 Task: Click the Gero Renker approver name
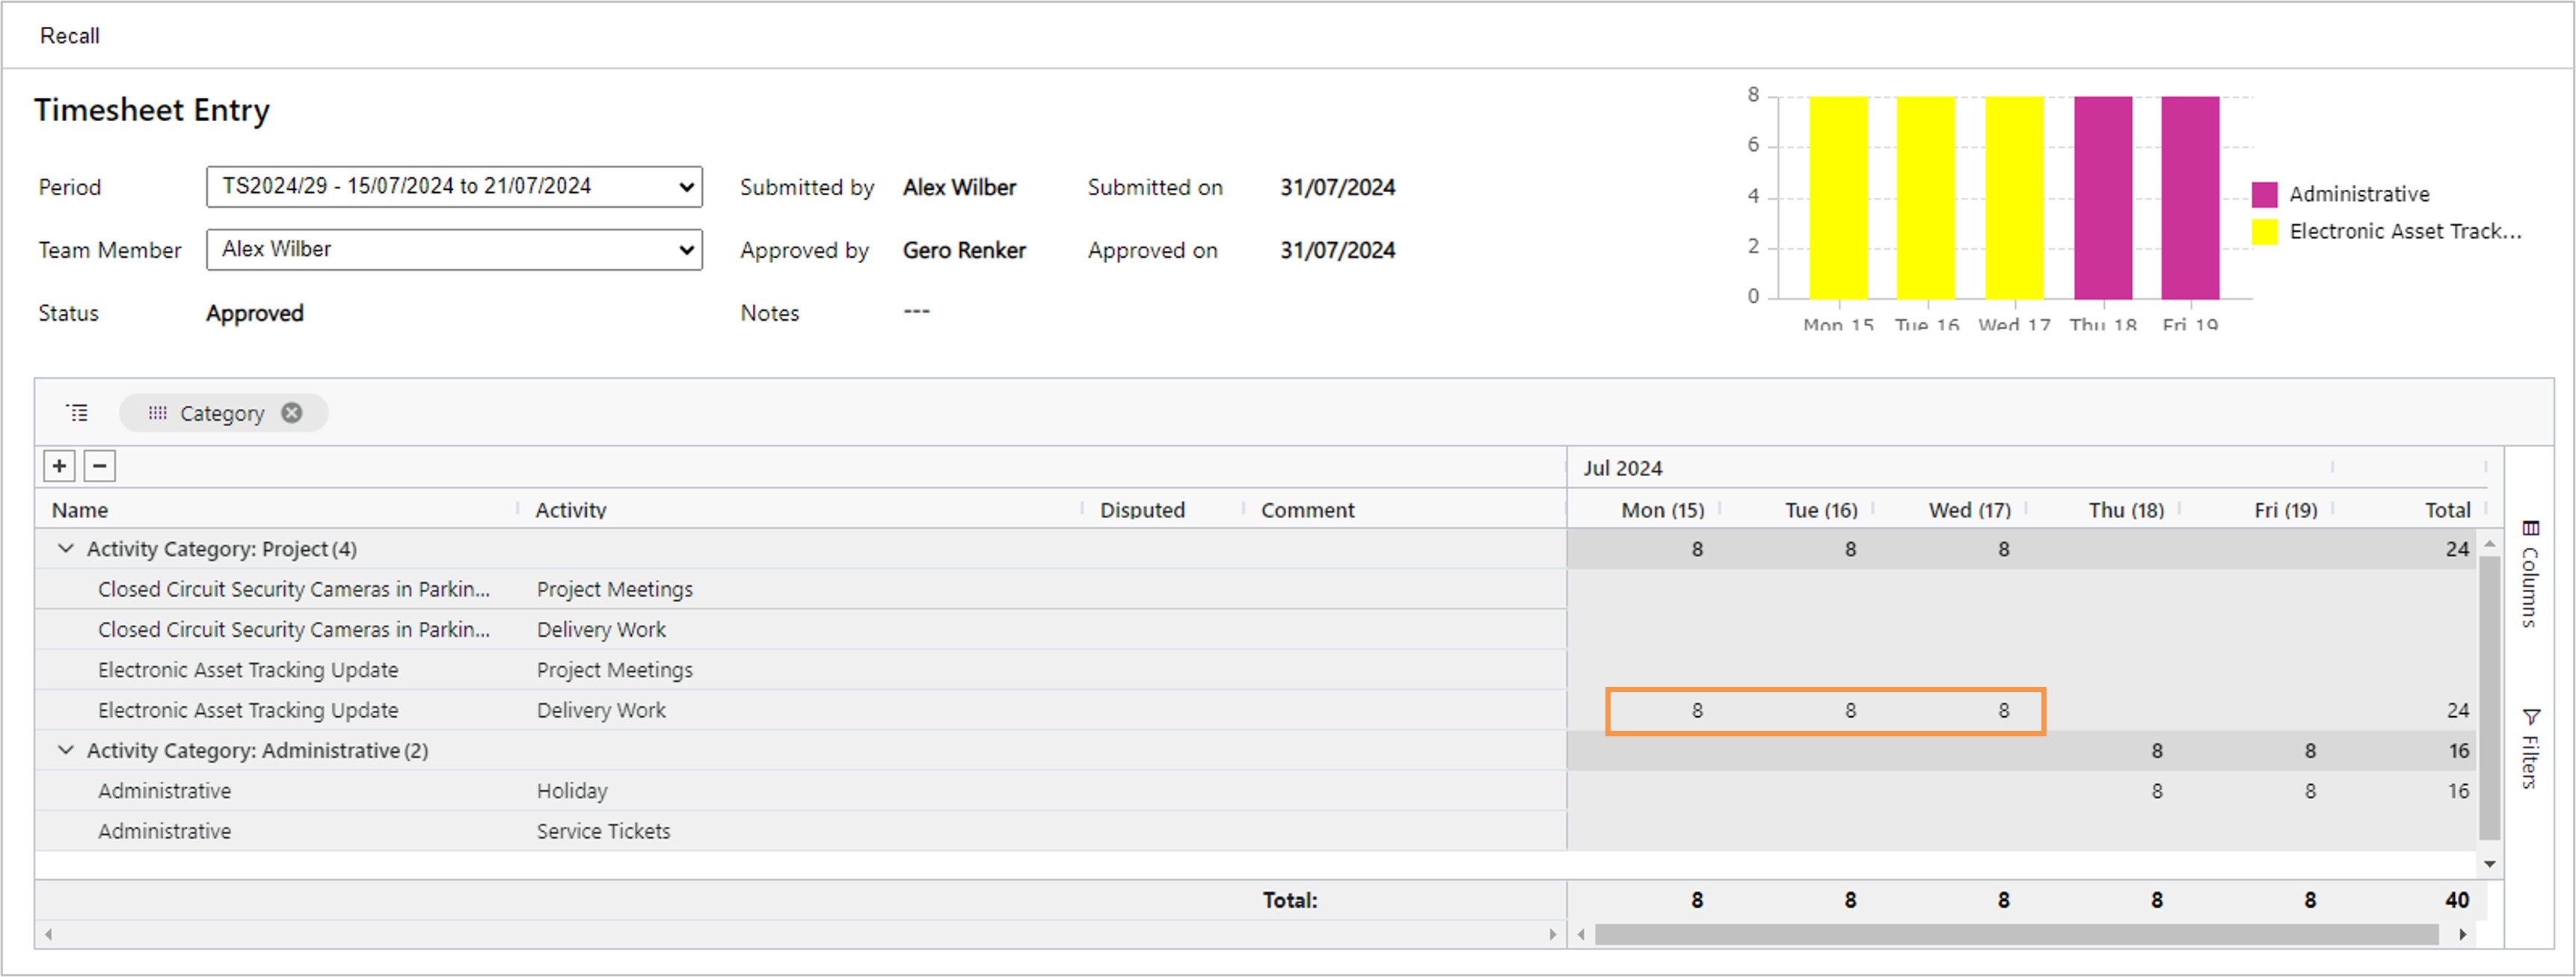tap(964, 250)
